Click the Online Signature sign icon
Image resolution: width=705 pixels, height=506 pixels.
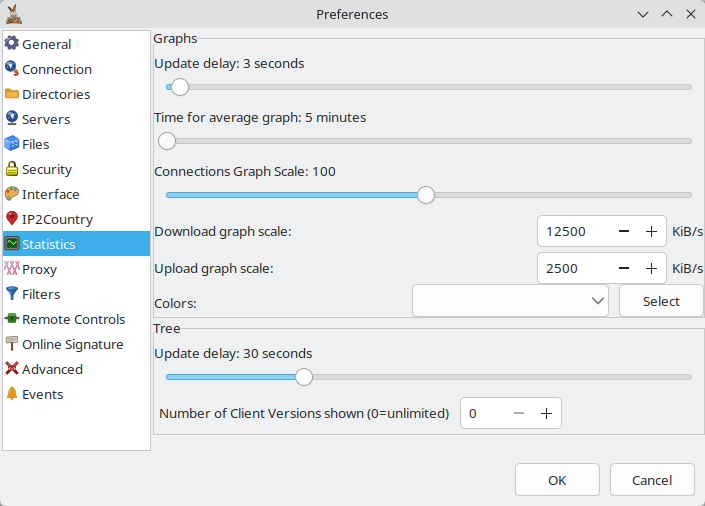pos(12,344)
